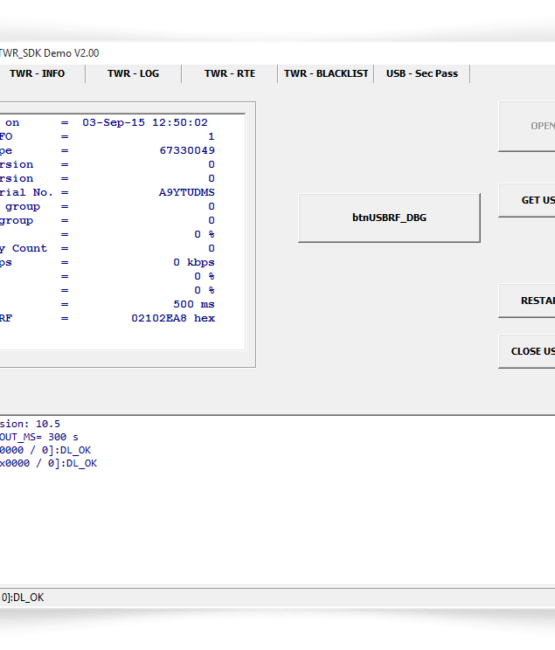The width and height of the screenshot is (555, 650).
Task: Click the log line ending 10.5
Action: [30, 424]
